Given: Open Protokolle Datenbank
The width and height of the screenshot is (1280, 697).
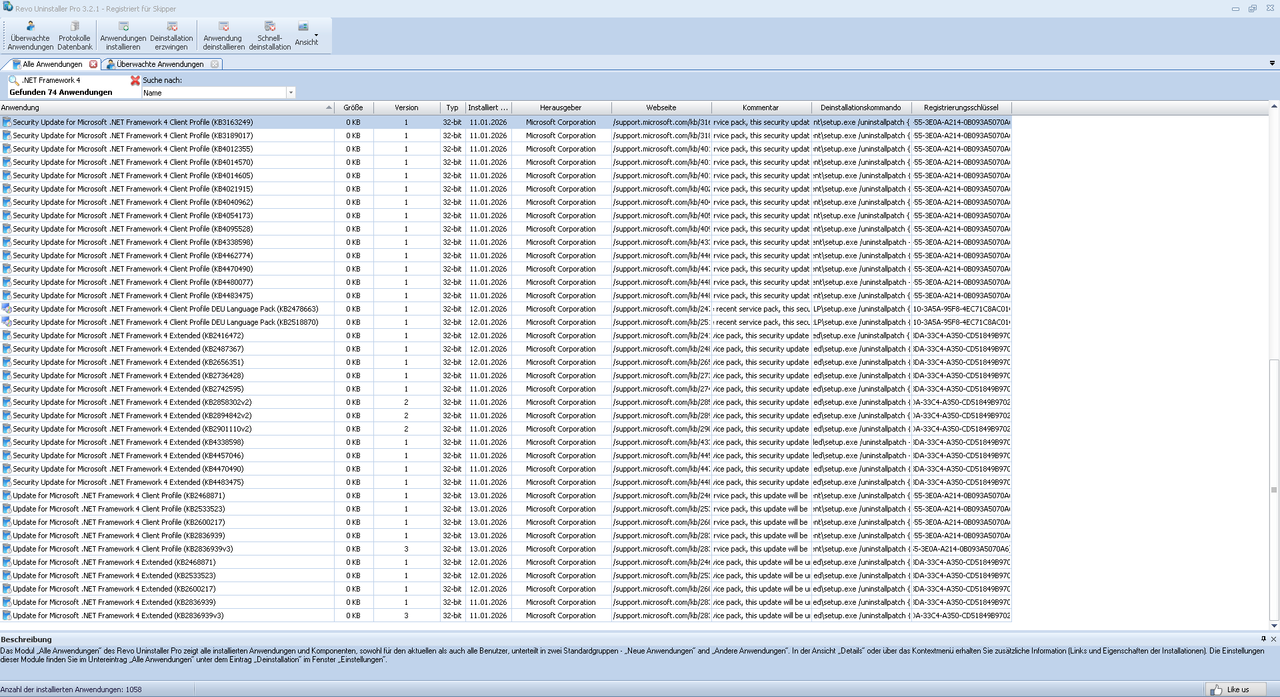Looking at the screenshot, I should pos(75,34).
